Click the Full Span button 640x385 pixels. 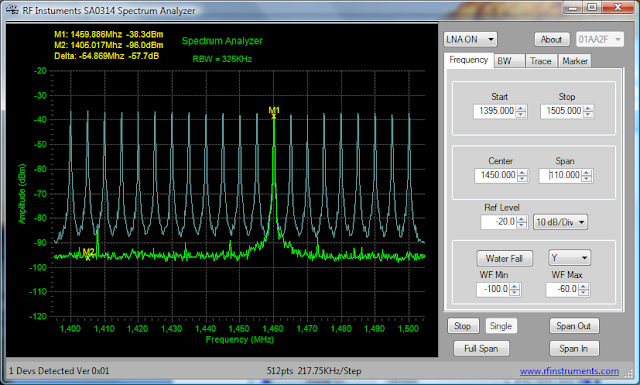481,348
